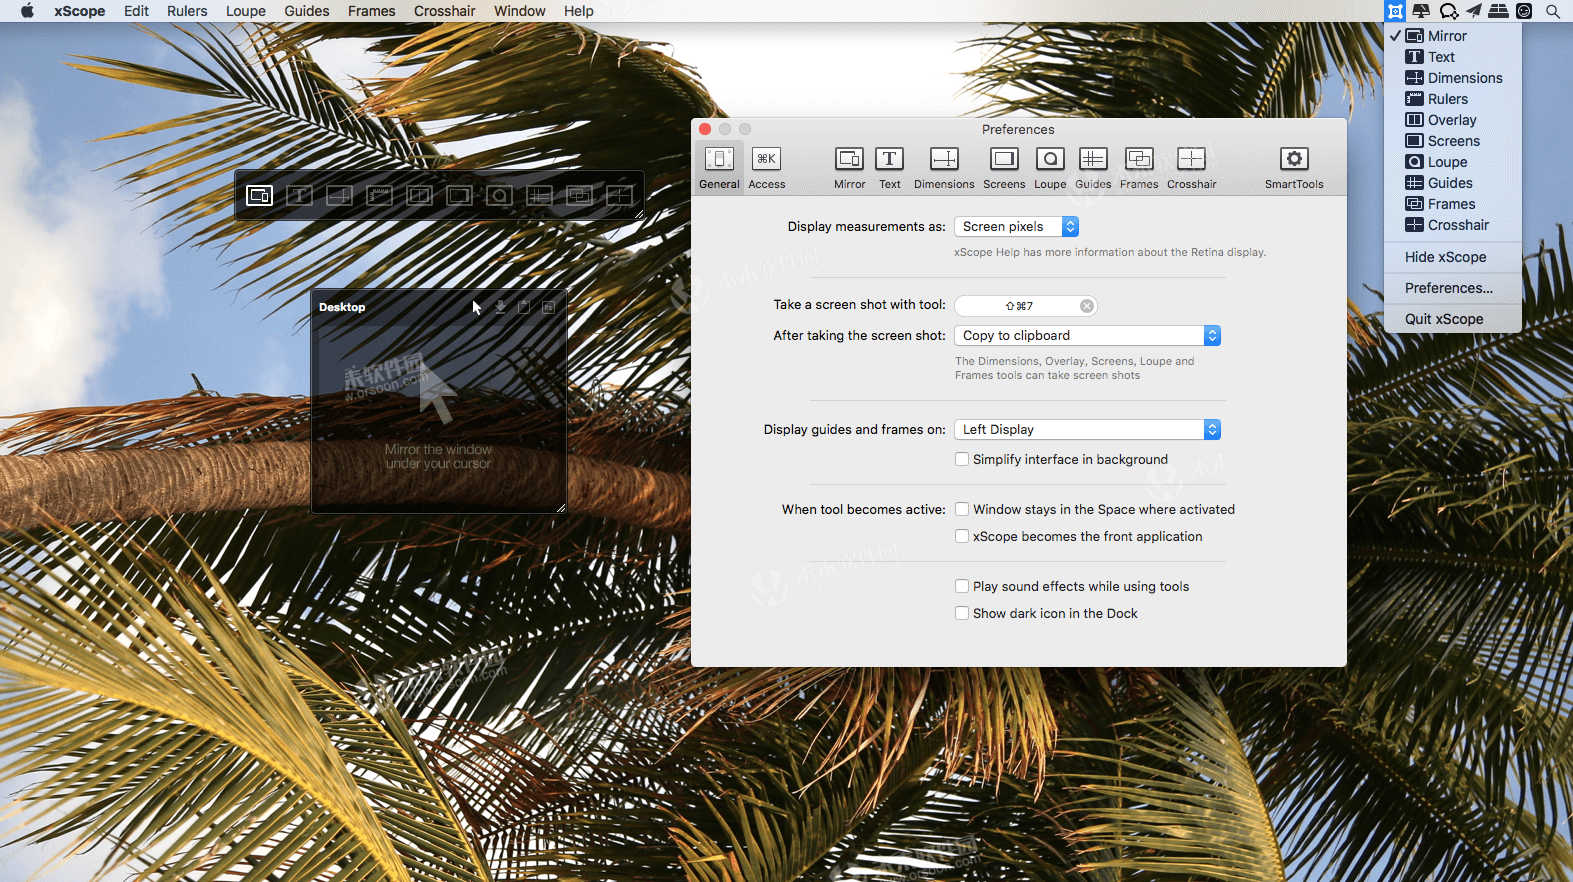The height and width of the screenshot is (882, 1573).
Task: Open Spotlight search in the menu bar
Action: click(1553, 11)
